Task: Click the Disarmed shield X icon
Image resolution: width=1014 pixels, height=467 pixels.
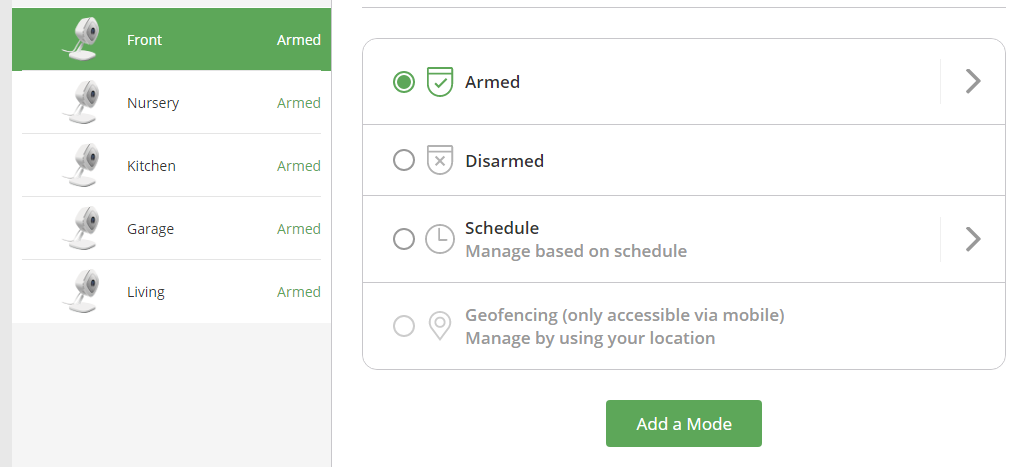Action: pos(440,160)
